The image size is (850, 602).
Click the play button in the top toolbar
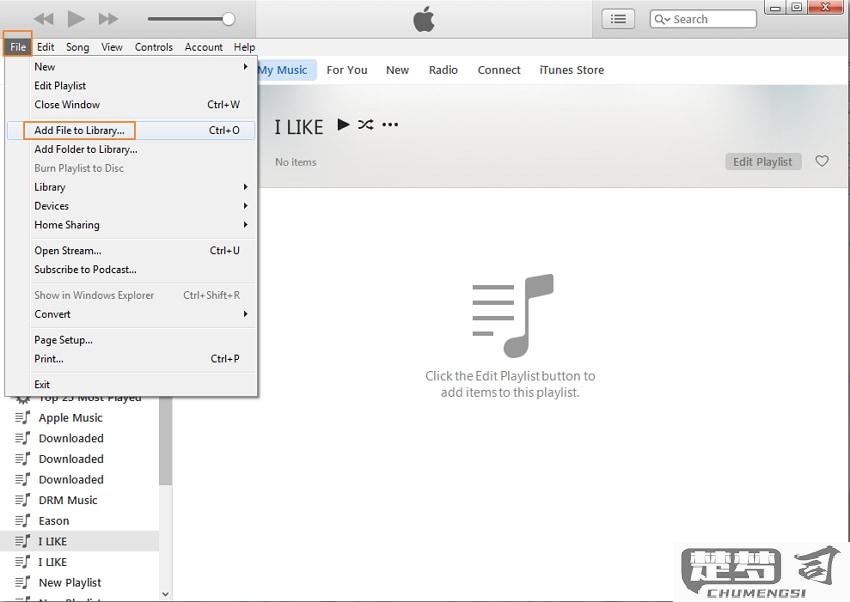click(76, 19)
